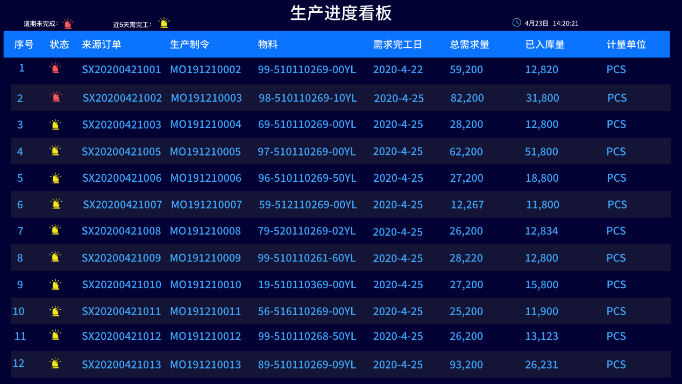This screenshot has height=384, width=682.
Task: Click the 已入库量 column header
Action: 545,44
